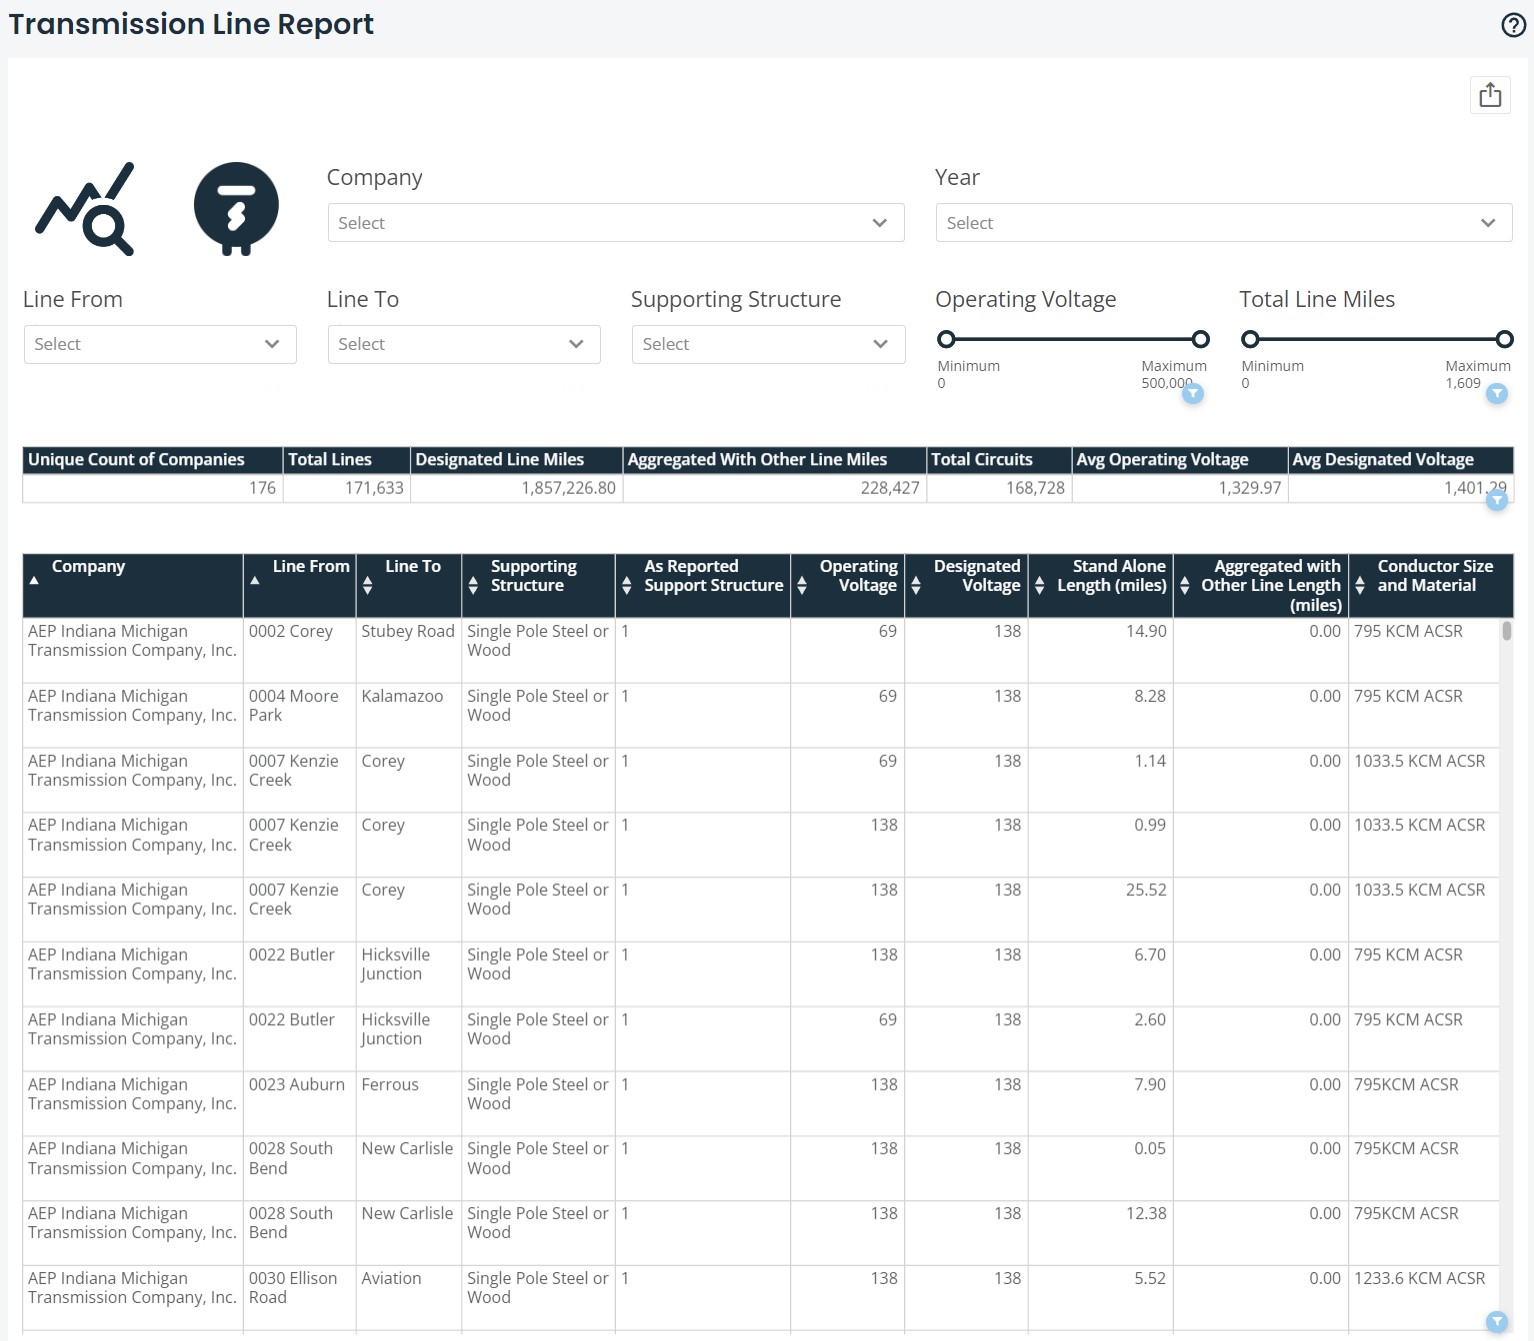The height and width of the screenshot is (1341, 1534).
Task: Select the '0030 Ellison Road' cell
Action: (299, 1298)
